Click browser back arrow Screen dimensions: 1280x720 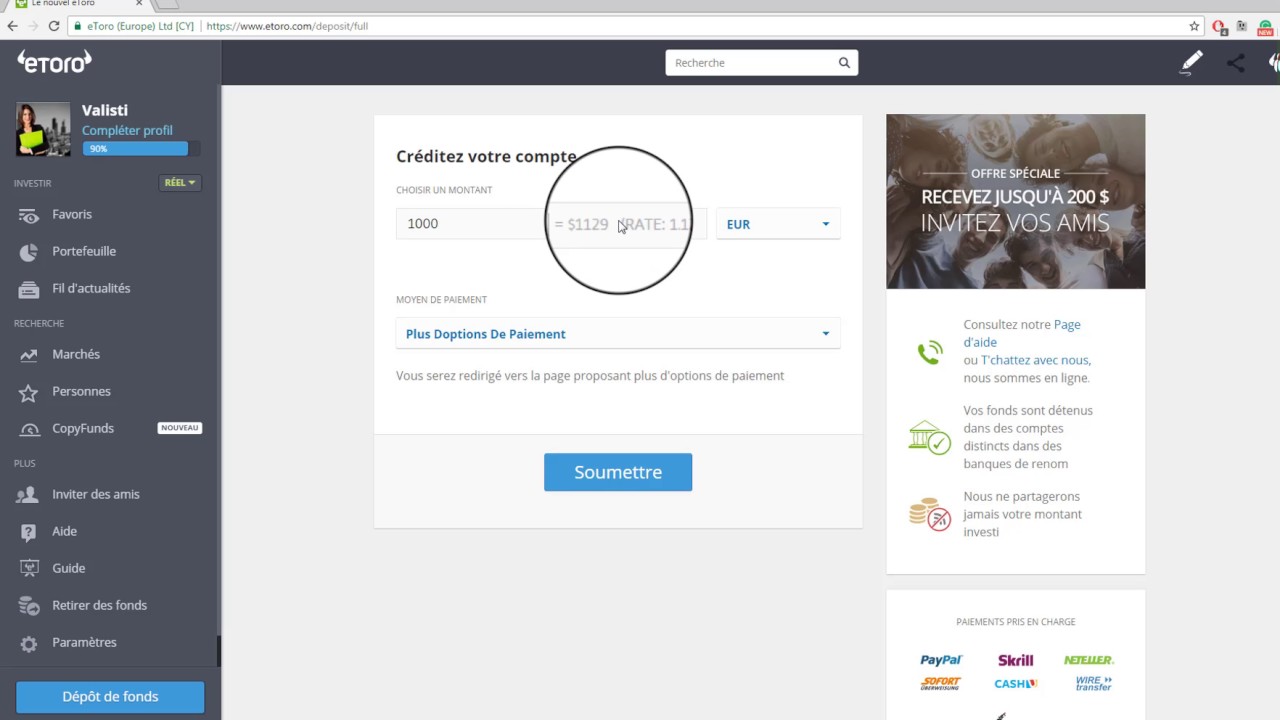point(12,26)
